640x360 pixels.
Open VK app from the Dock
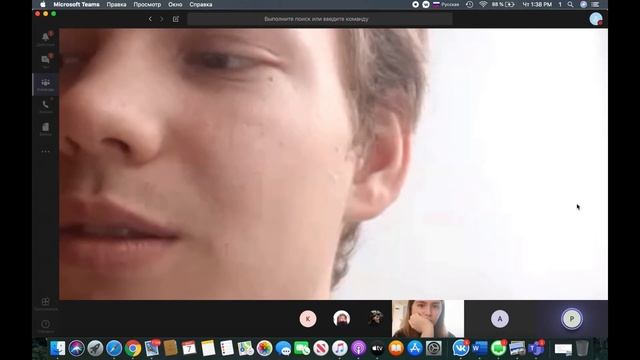[460, 348]
